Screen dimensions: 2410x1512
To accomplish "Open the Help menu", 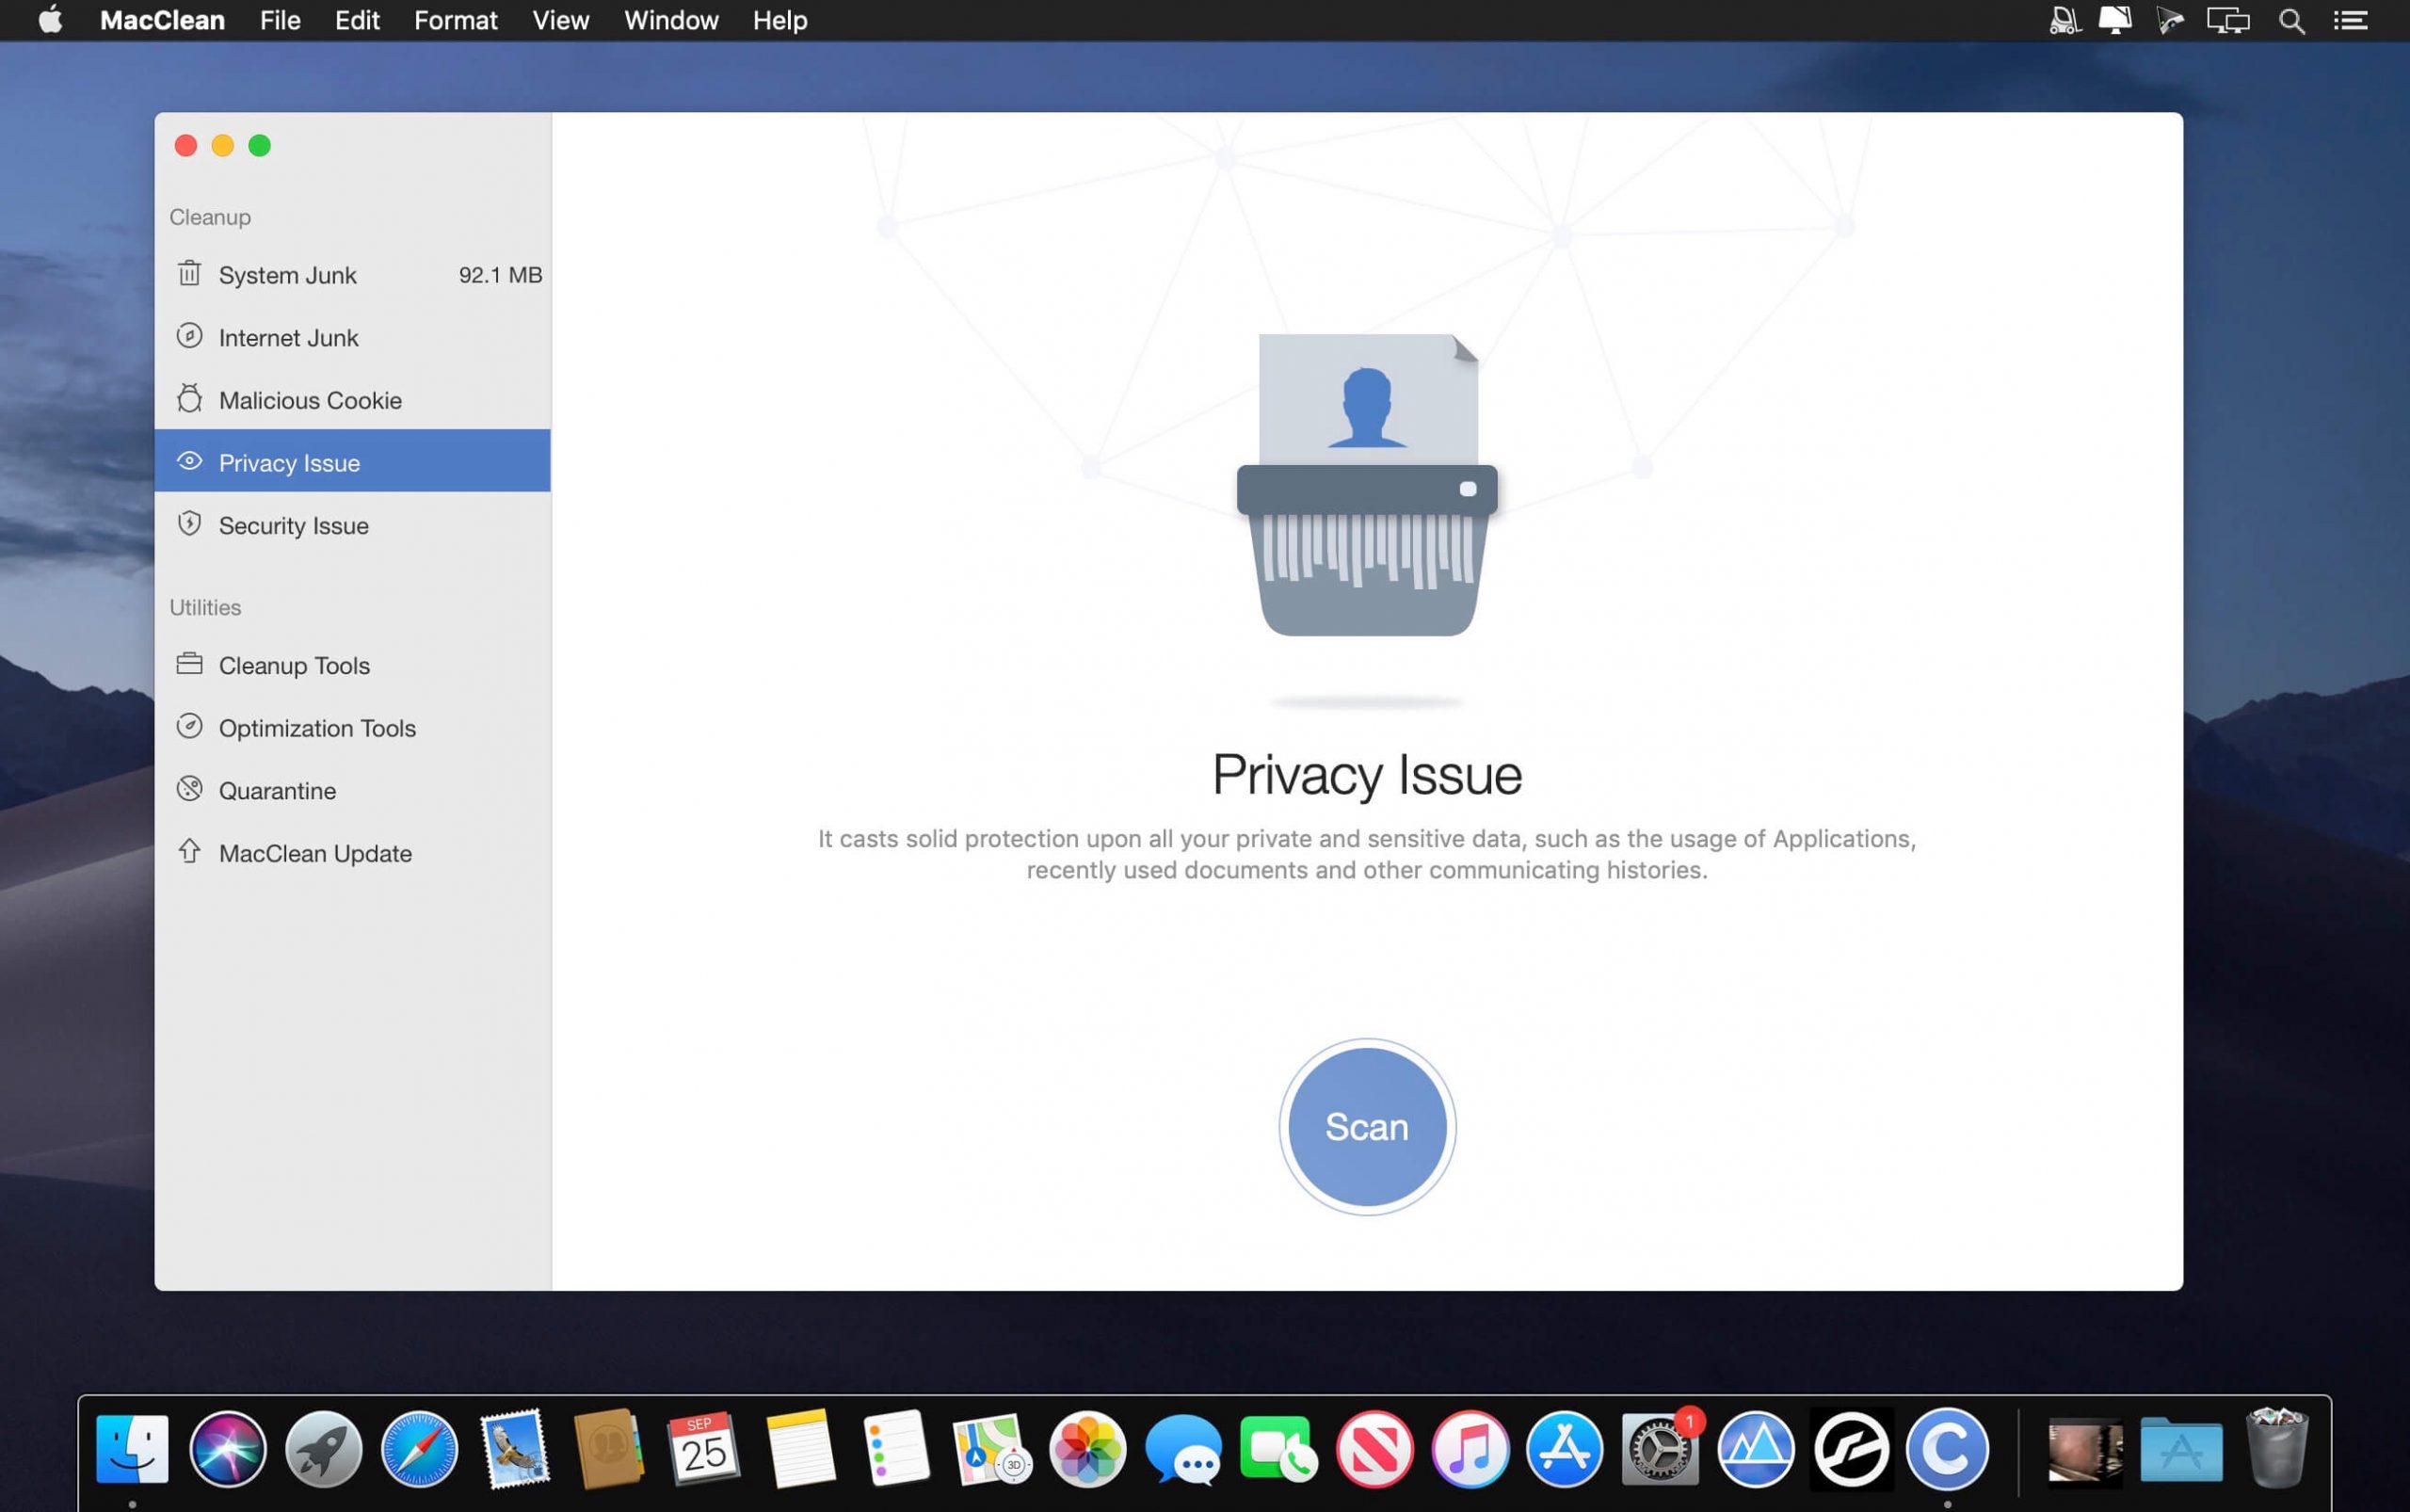I will click(779, 20).
